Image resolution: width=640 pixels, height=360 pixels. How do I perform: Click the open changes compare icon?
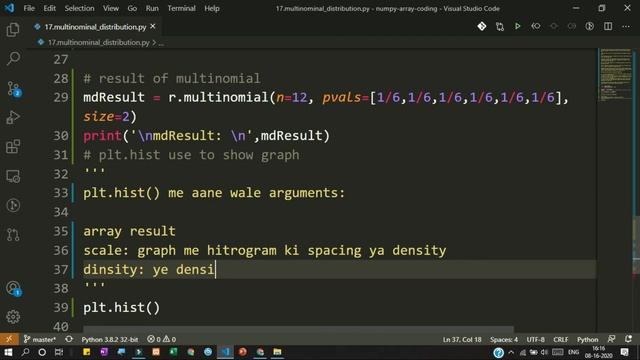tap(500, 27)
